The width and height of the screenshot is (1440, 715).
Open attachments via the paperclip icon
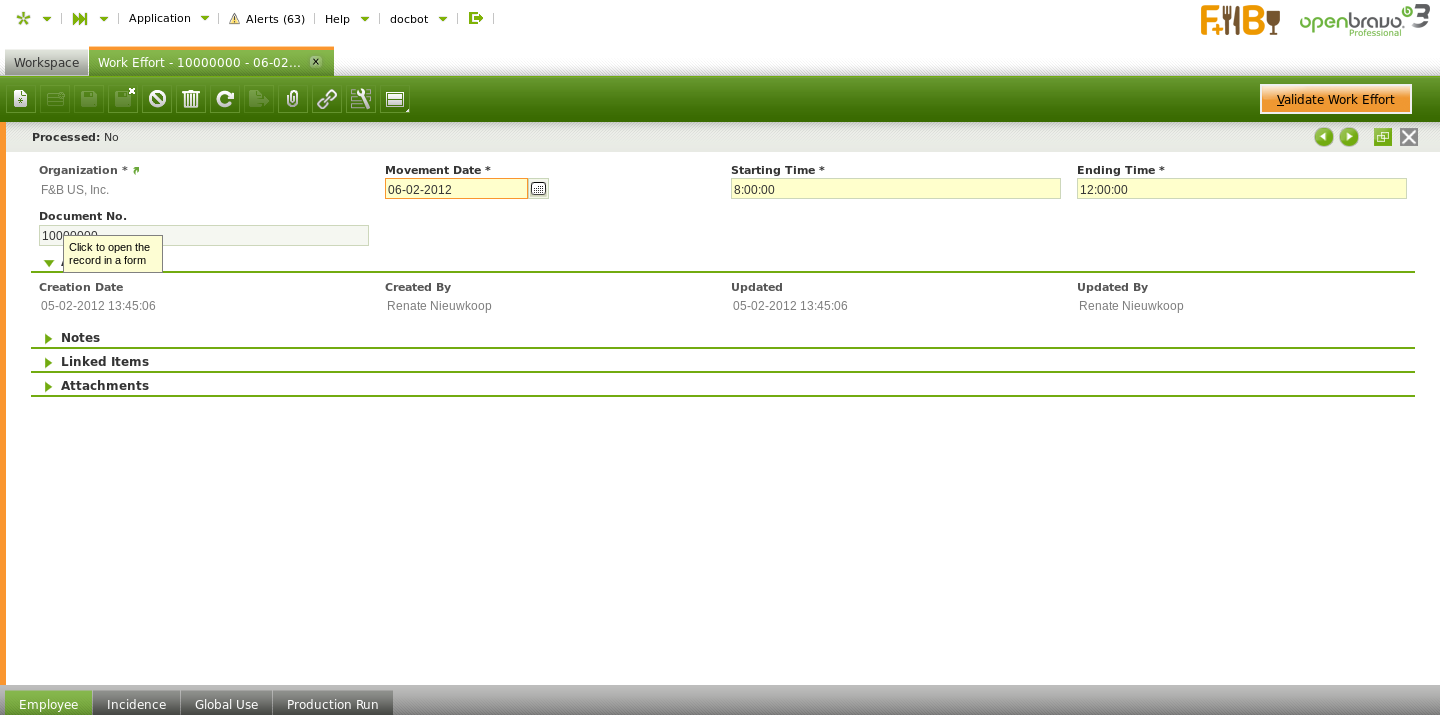[293, 99]
